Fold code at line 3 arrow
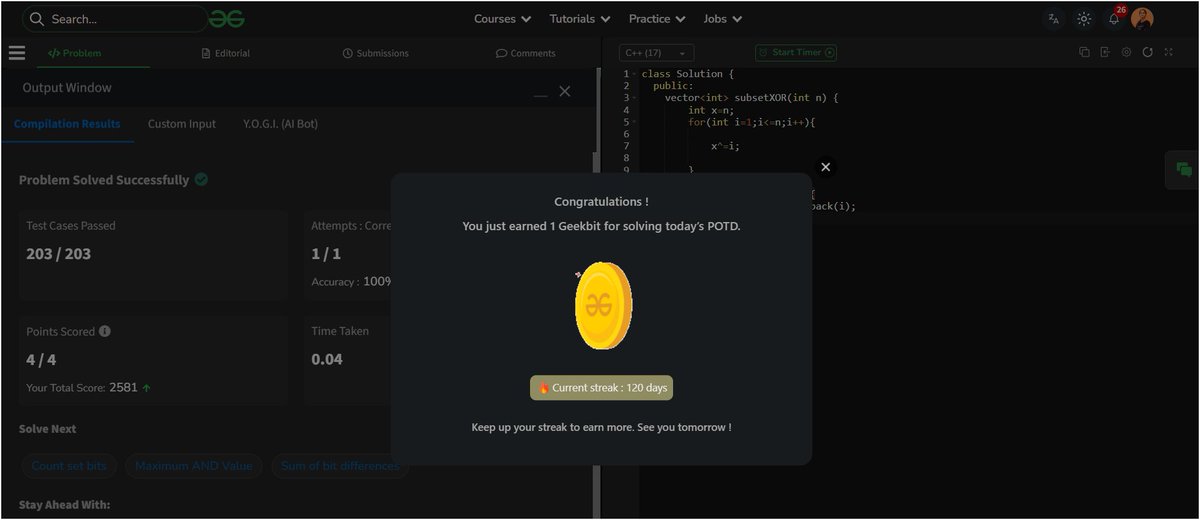This screenshot has width=1200, height=520. coord(634,98)
